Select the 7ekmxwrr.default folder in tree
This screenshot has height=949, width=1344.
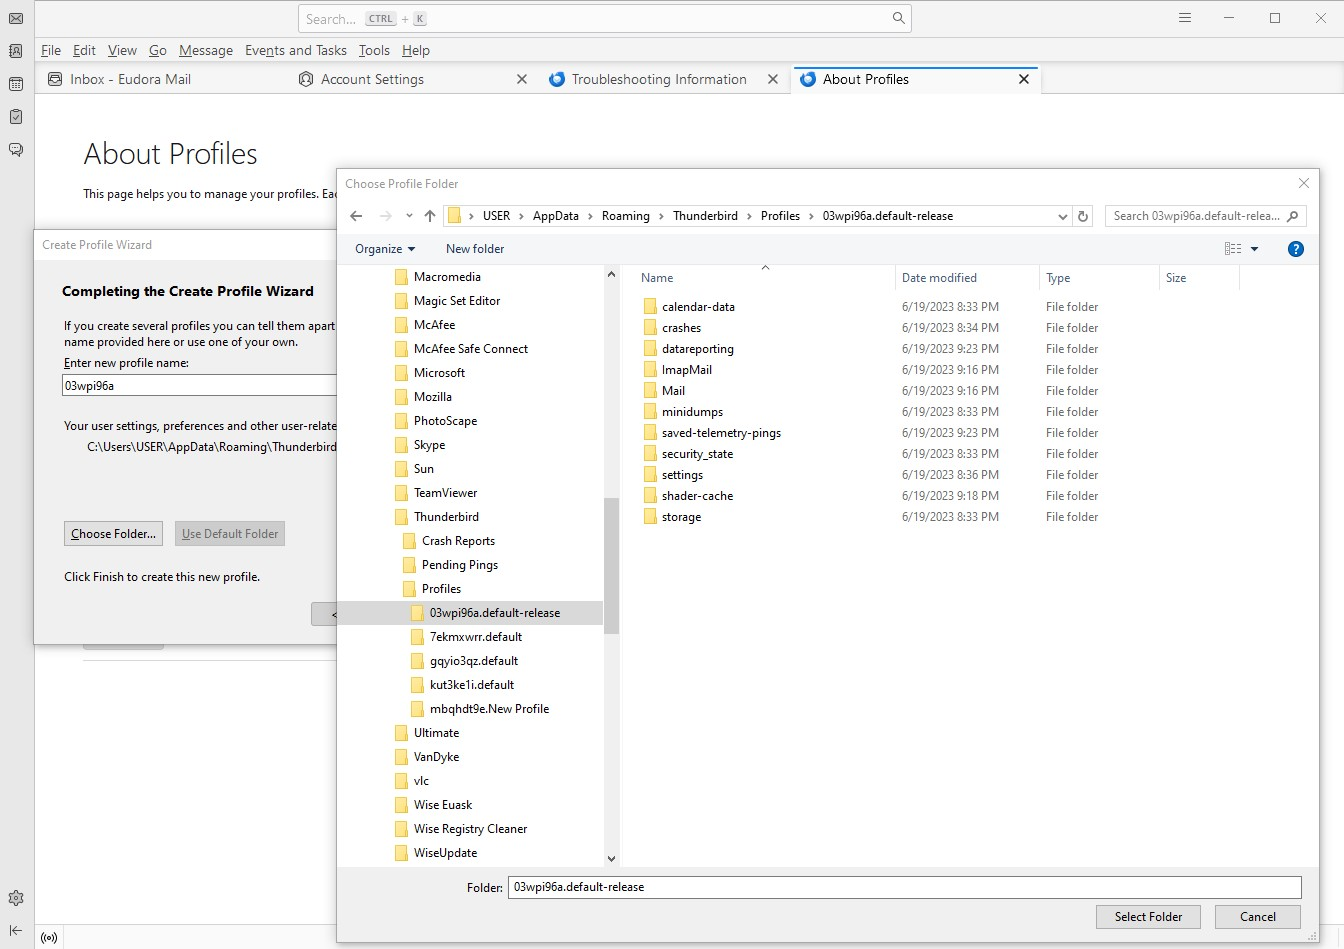[x=475, y=637]
